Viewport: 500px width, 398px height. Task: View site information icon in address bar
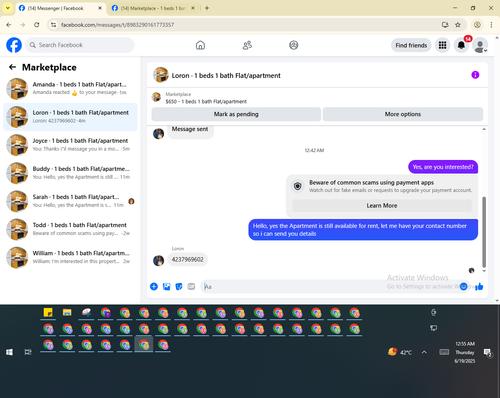(54, 25)
